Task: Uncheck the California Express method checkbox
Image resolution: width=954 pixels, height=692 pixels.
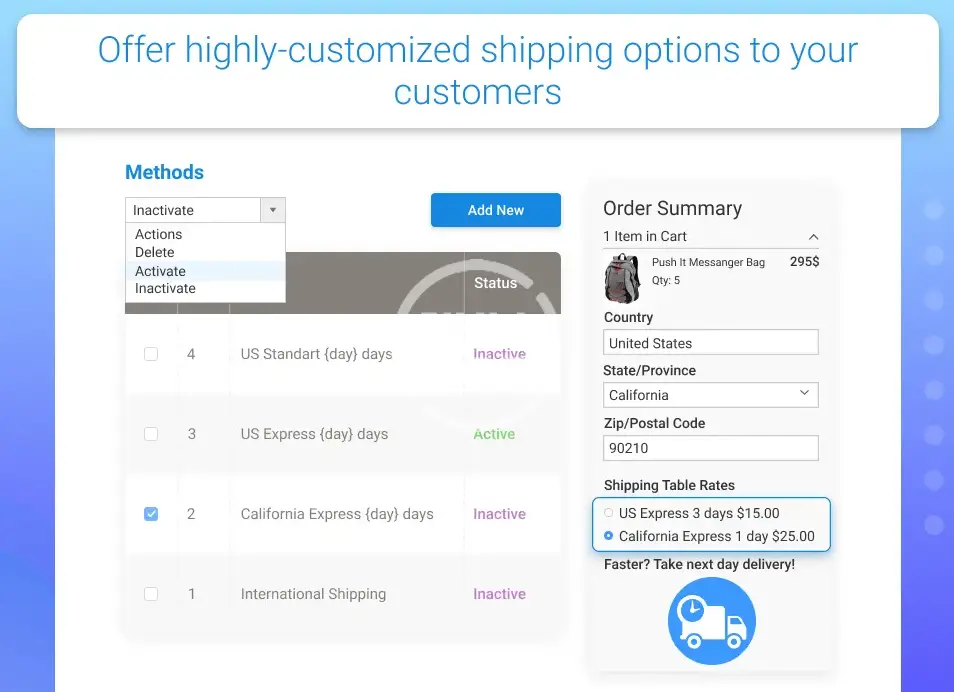Action: 151,514
